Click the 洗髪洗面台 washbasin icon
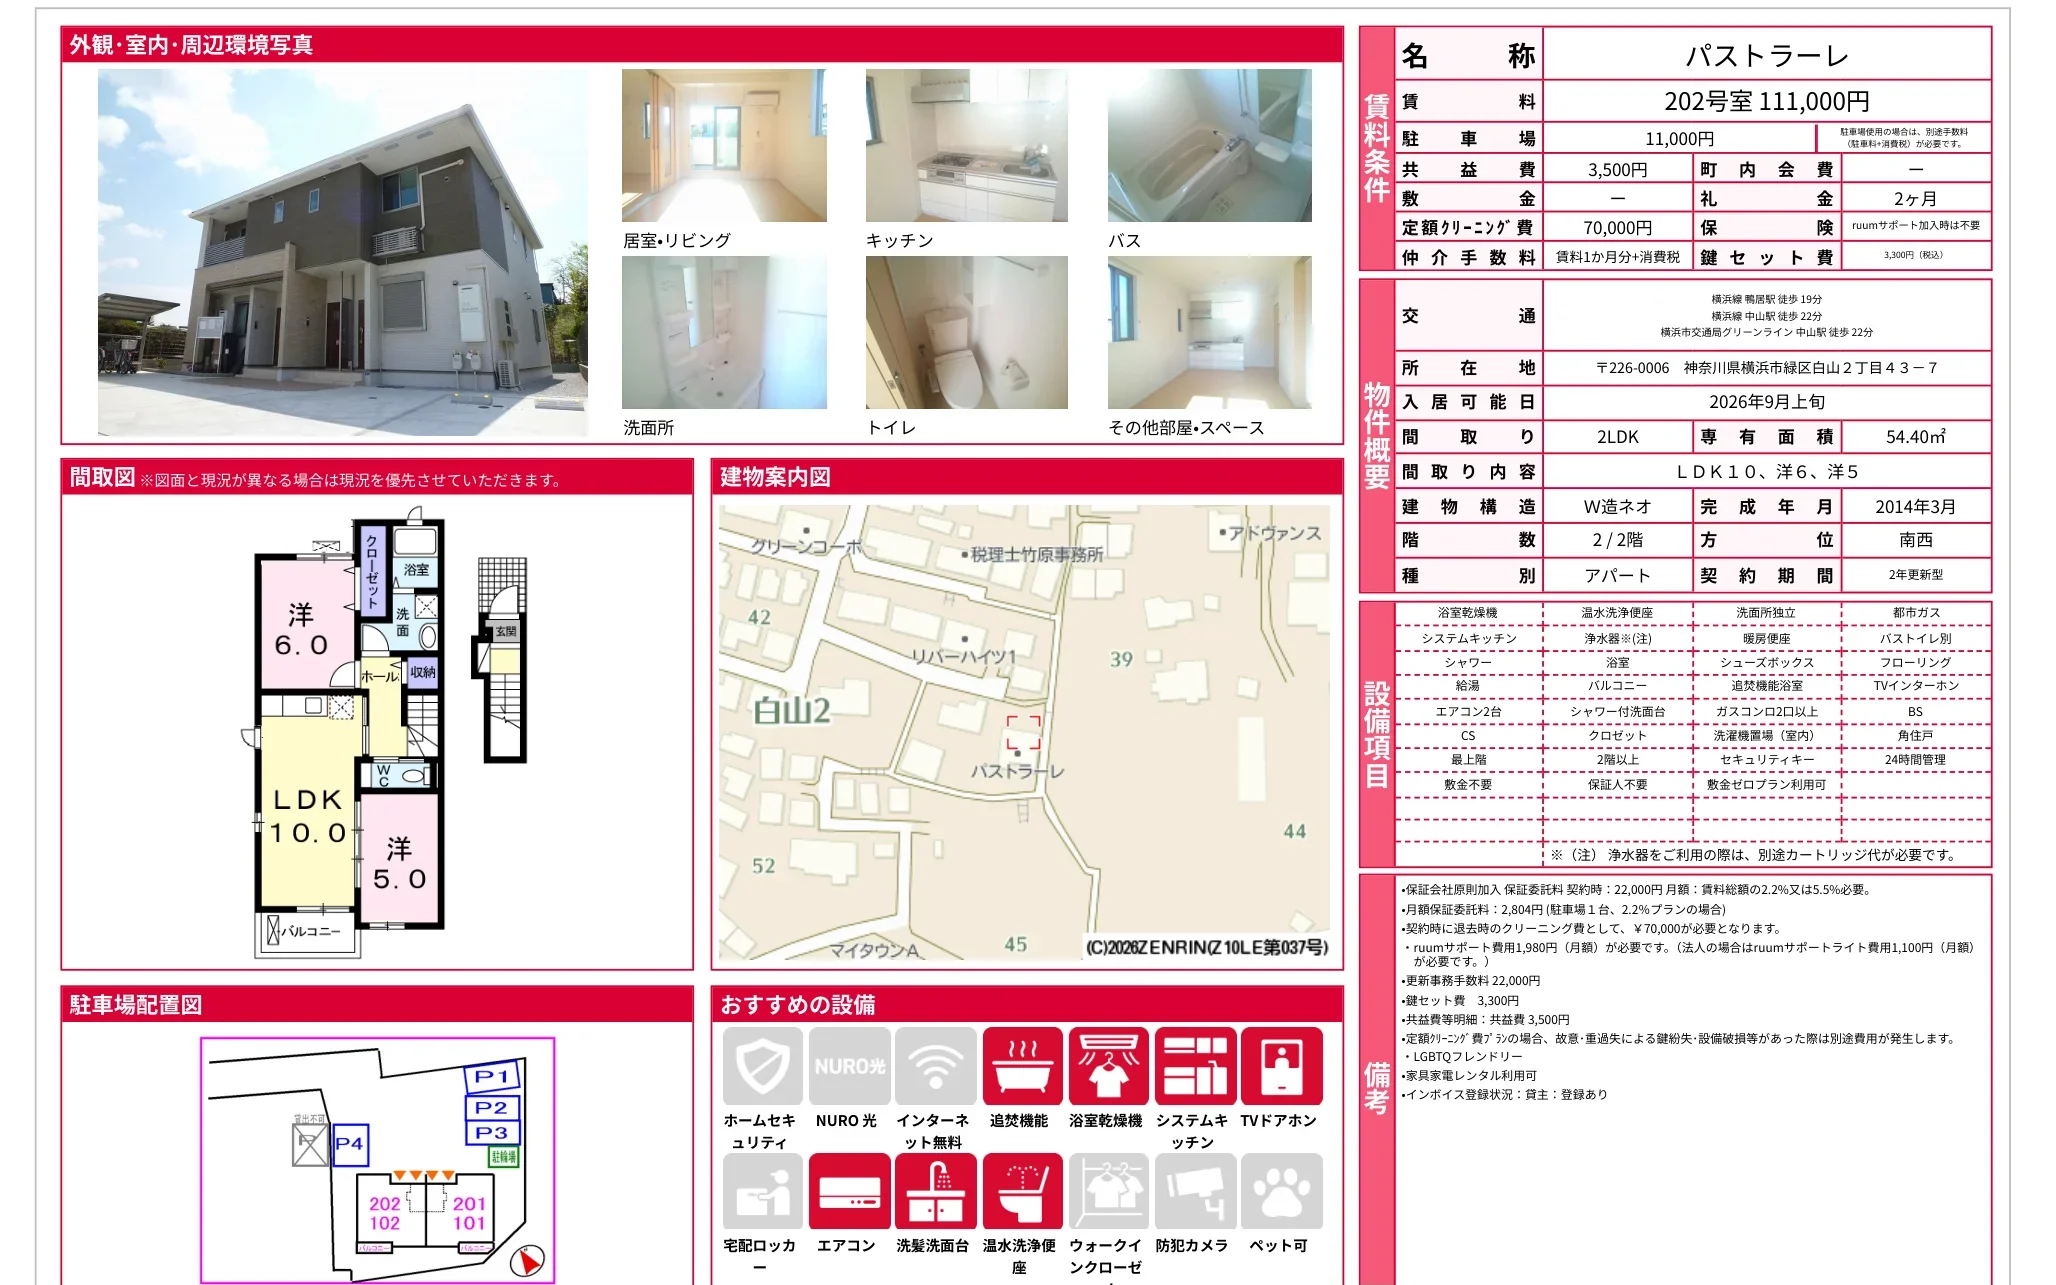 click(936, 1191)
